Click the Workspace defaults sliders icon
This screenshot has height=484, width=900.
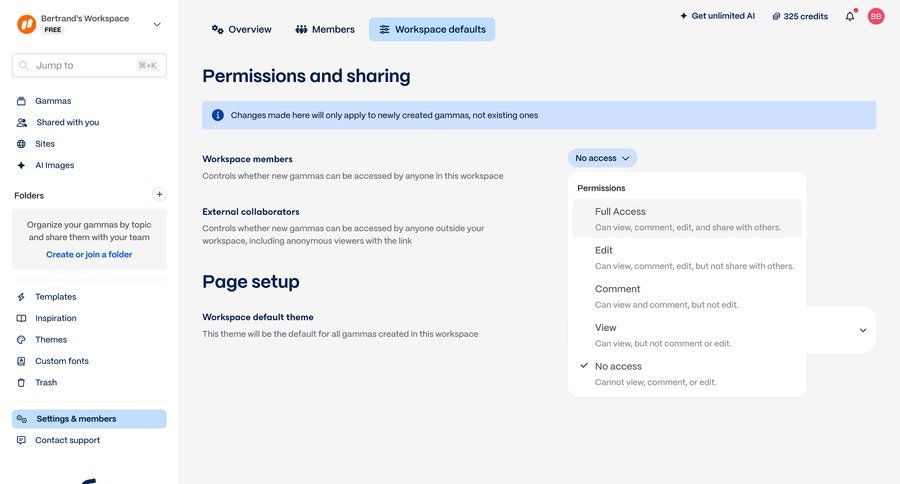tap(385, 29)
